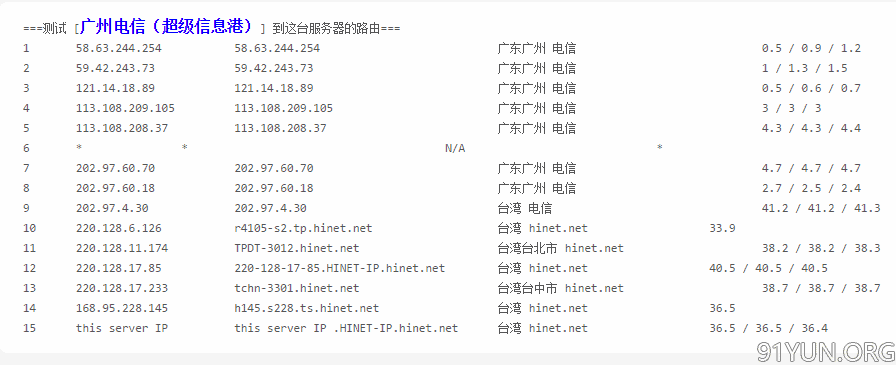Click the 113.108.209.105 hostname entry
Image resolution: width=896 pixels, height=365 pixels.
[283, 109]
